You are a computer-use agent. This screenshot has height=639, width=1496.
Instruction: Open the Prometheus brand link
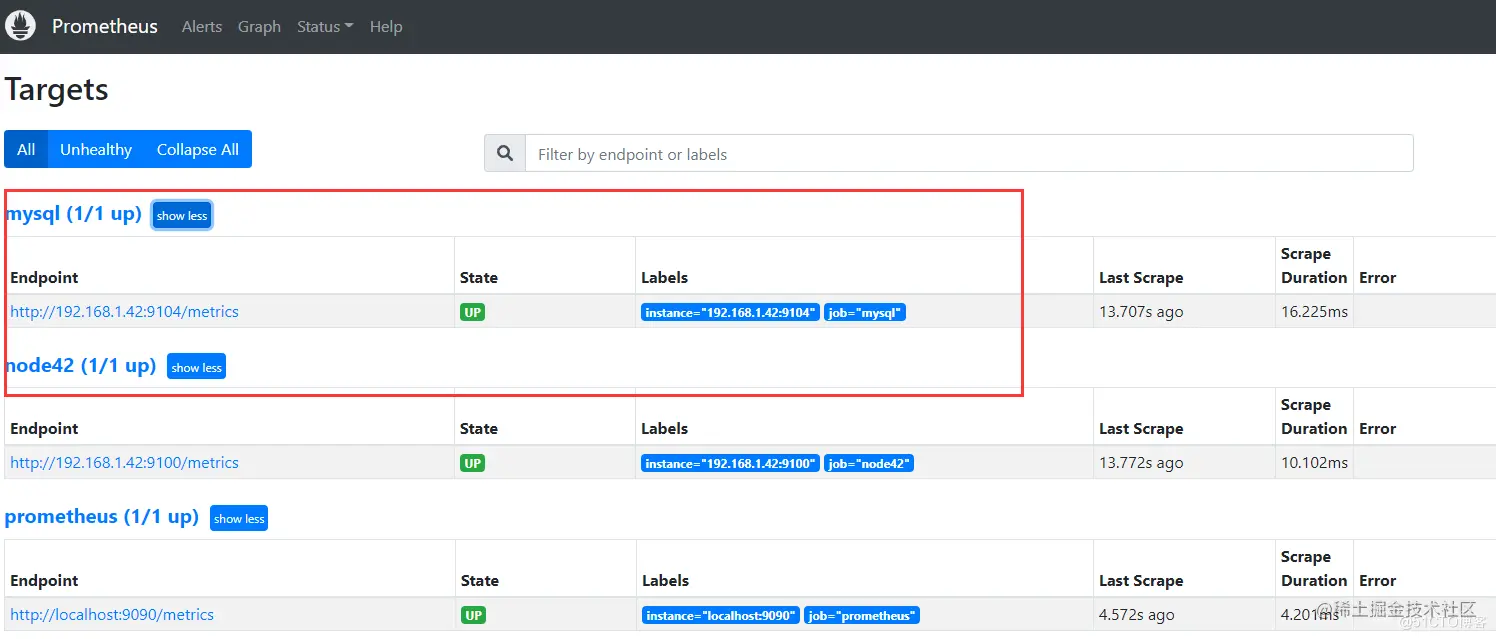tap(105, 27)
